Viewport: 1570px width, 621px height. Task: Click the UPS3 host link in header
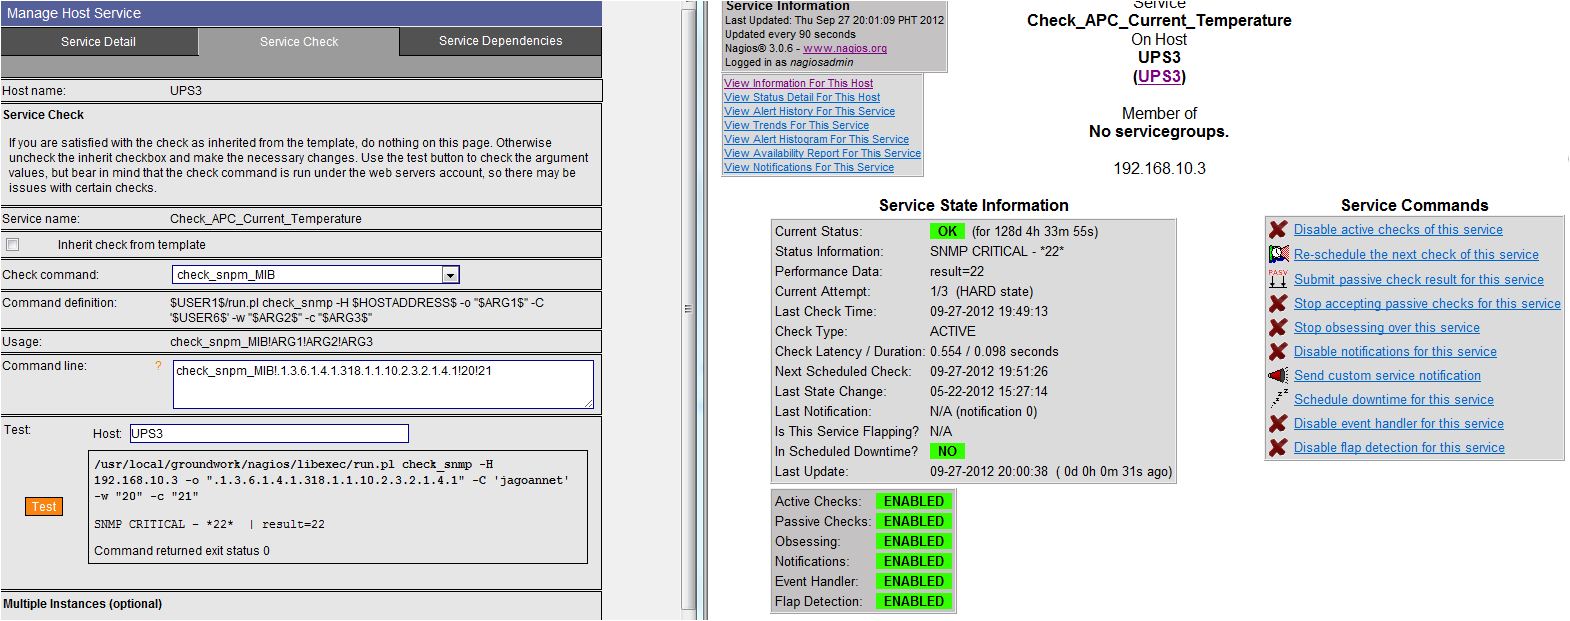(1159, 76)
